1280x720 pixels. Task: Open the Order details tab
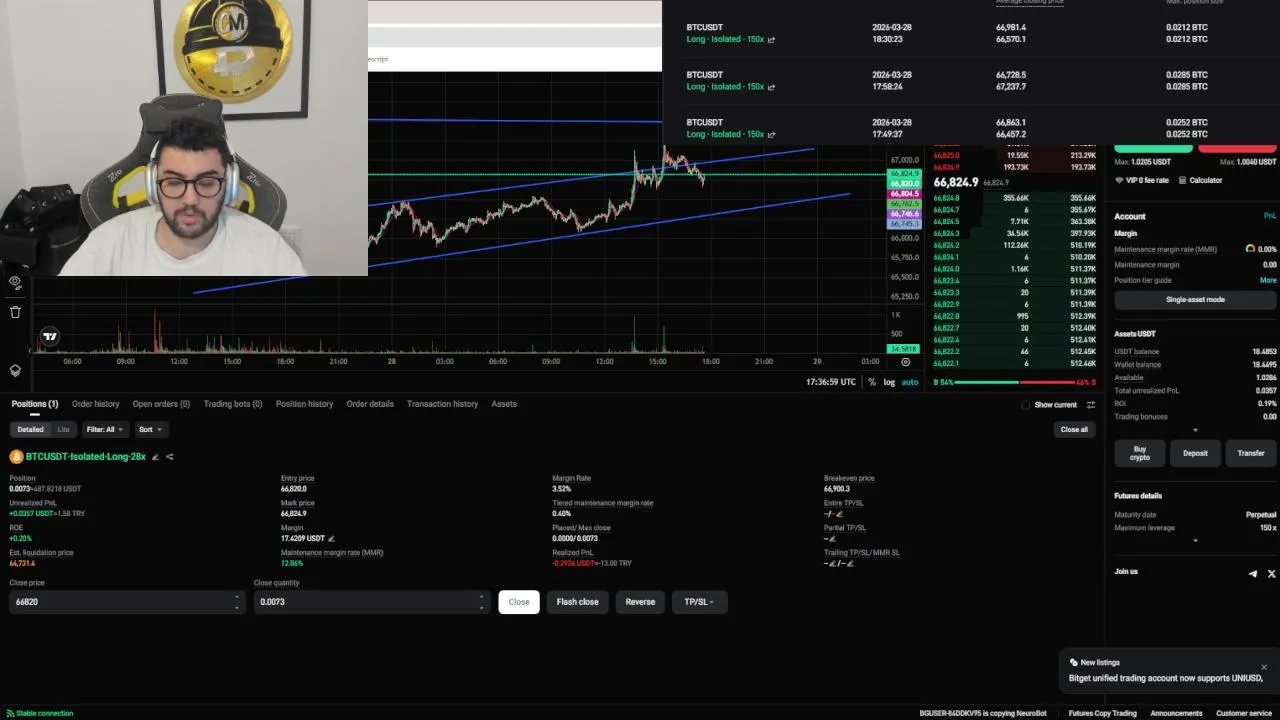click(x=370, y=404)
